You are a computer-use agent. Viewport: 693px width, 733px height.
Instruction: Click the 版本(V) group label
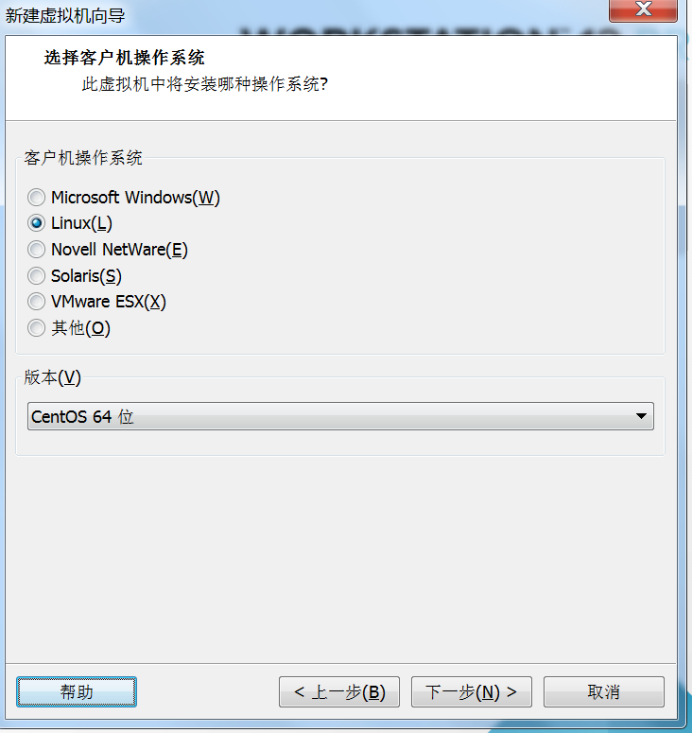click(52, 377)
